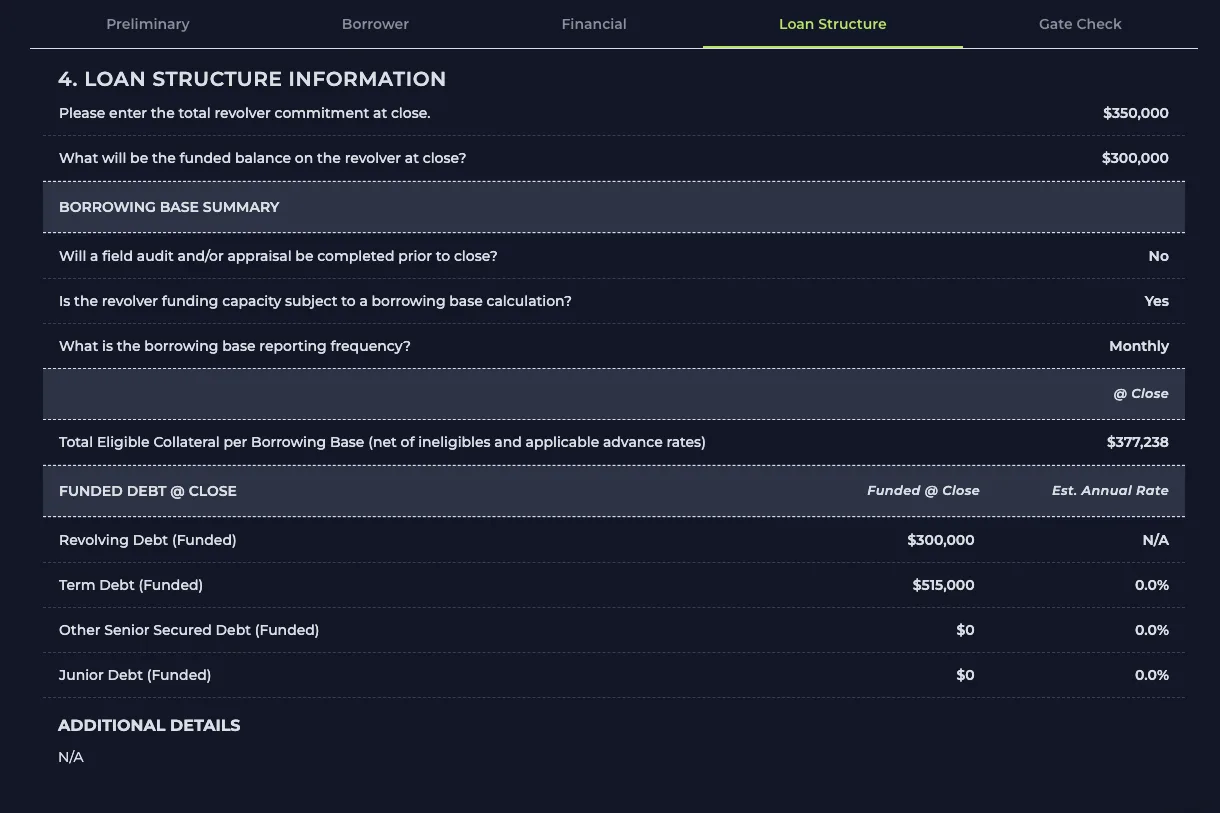Click Other Senior Secured Debt $0 amount
Image resolution: width=1220 pixels, height=813 pixels.
point(965,630)
